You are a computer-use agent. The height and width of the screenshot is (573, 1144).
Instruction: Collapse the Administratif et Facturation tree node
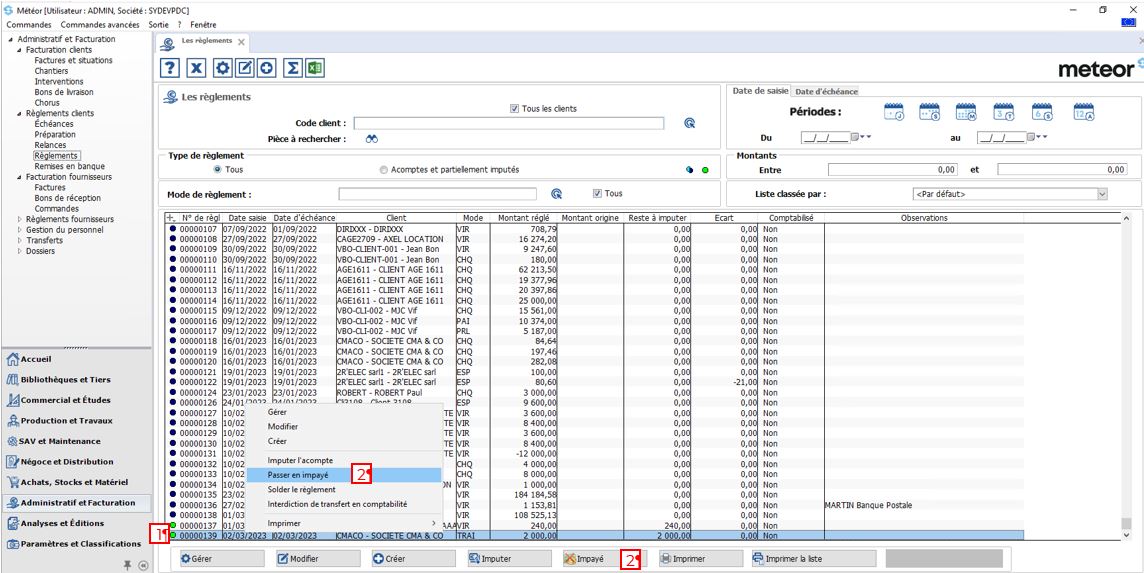[x=12, y=39]
